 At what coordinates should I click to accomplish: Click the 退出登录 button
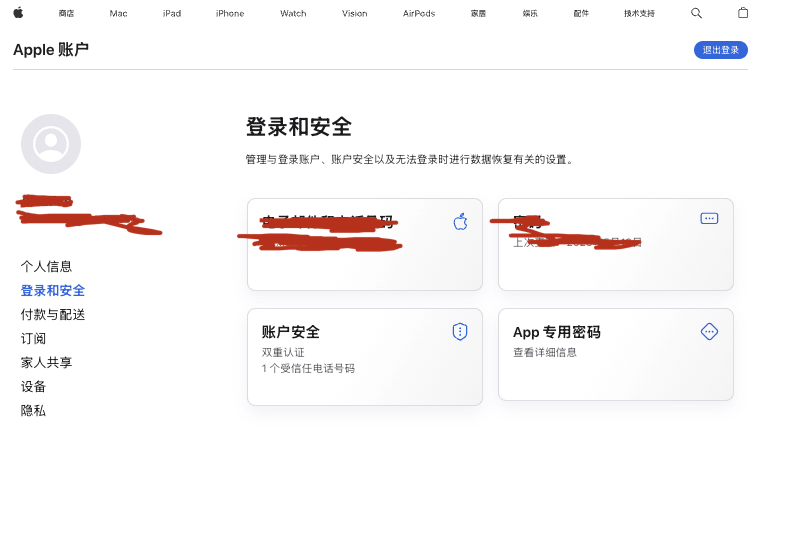[721, 50]
